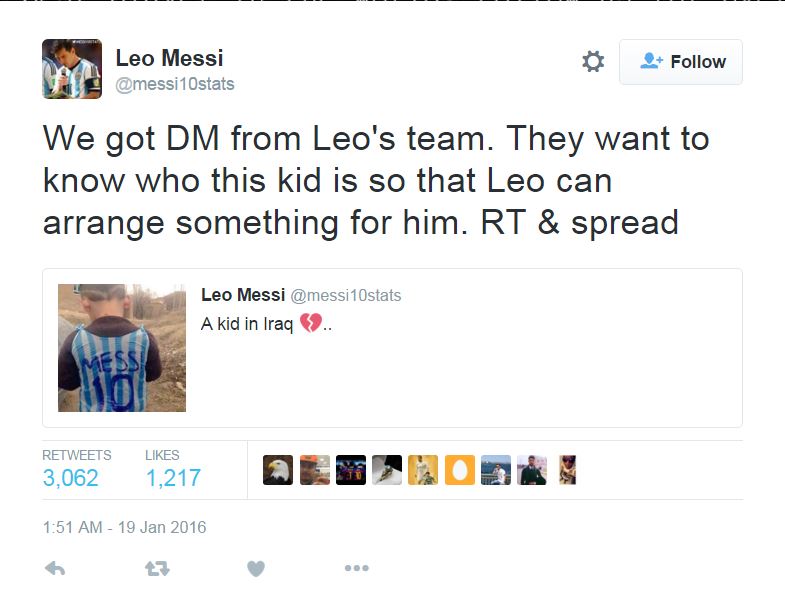Open the Leo Messi profile avatar
785x606 pixels.
72,69
